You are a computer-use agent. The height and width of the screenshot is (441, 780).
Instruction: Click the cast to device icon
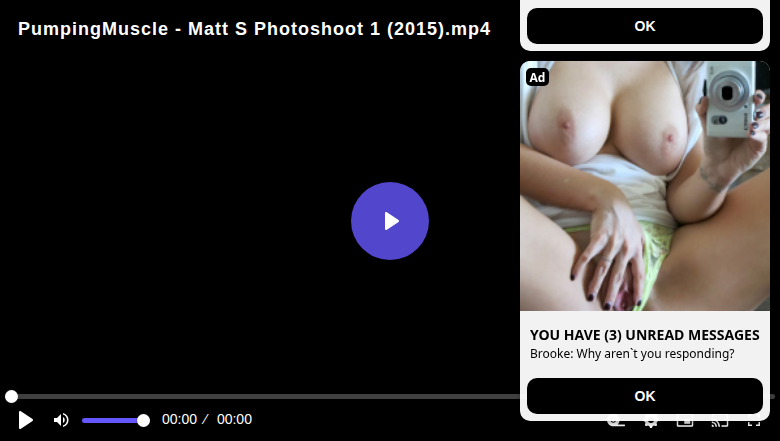[720, 423]
